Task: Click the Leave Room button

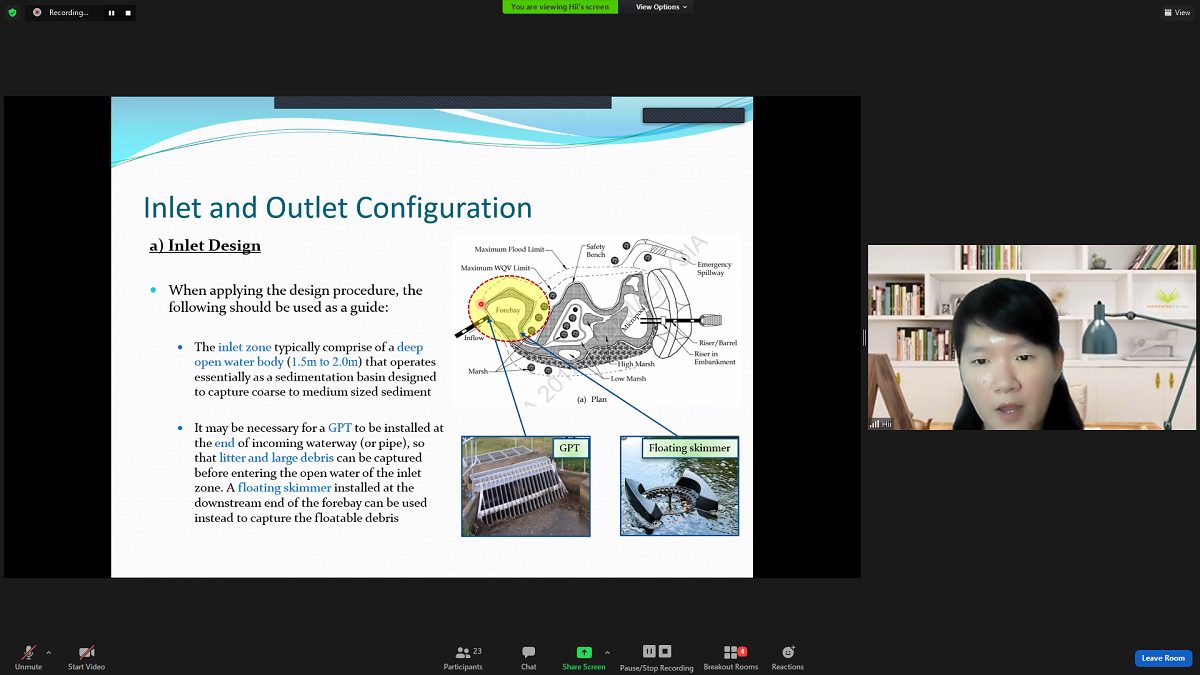Action: point(1163,658)
